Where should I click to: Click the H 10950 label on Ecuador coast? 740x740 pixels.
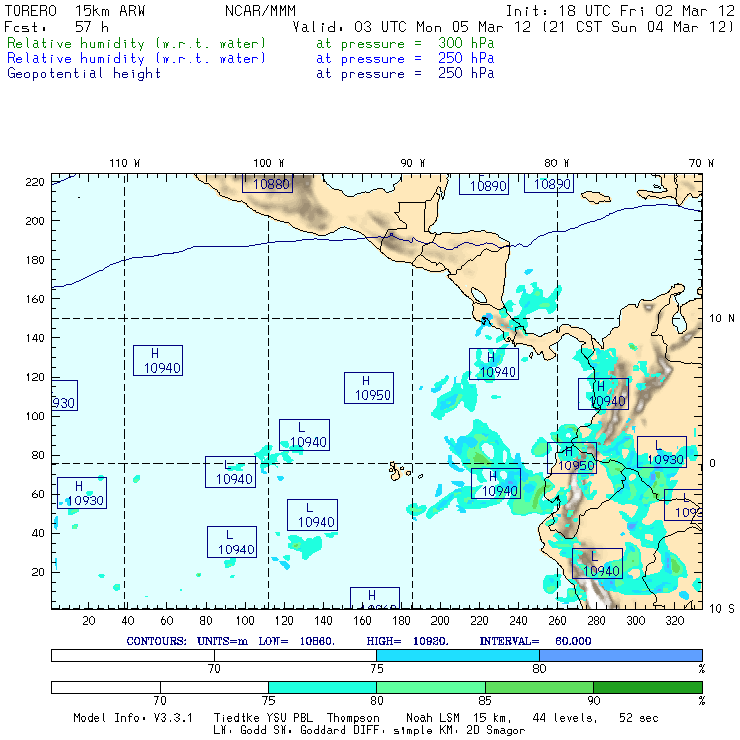(x=573, y=458)
